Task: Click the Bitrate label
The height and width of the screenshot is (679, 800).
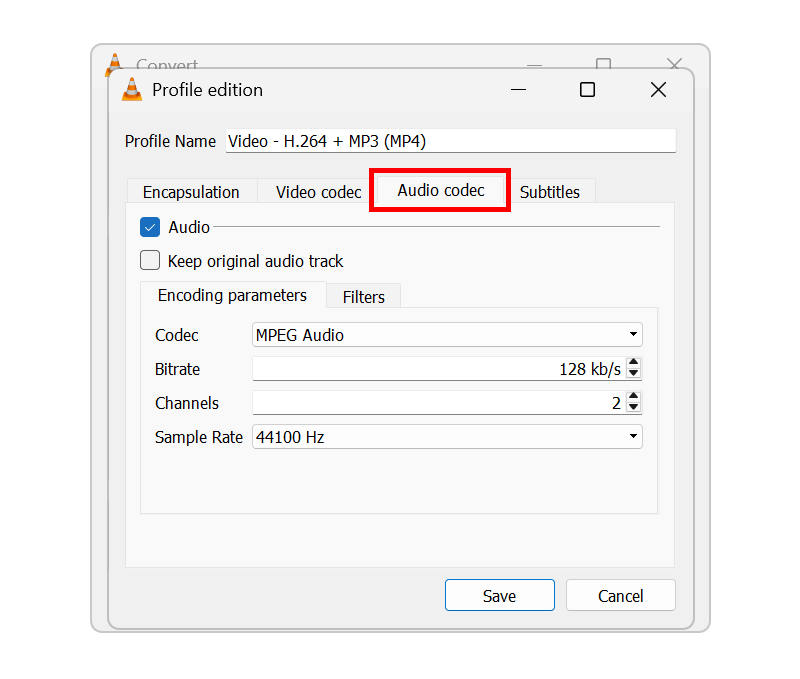Action: click(x=178, y=369)
